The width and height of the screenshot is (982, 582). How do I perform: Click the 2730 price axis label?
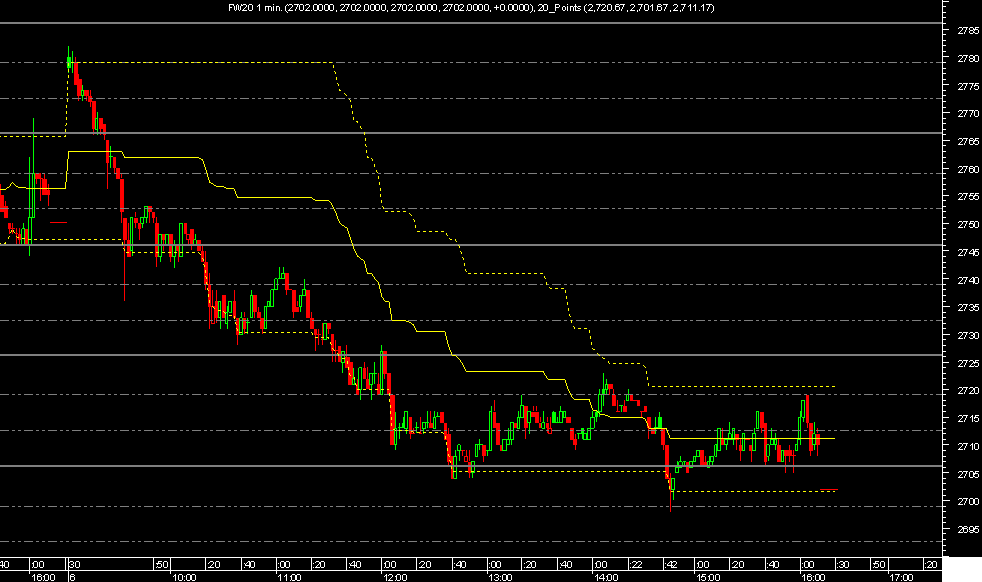(968, 335)
